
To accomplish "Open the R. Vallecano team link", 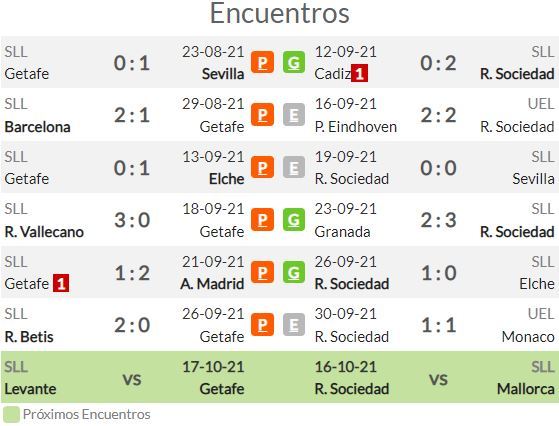I will [44, 232].
